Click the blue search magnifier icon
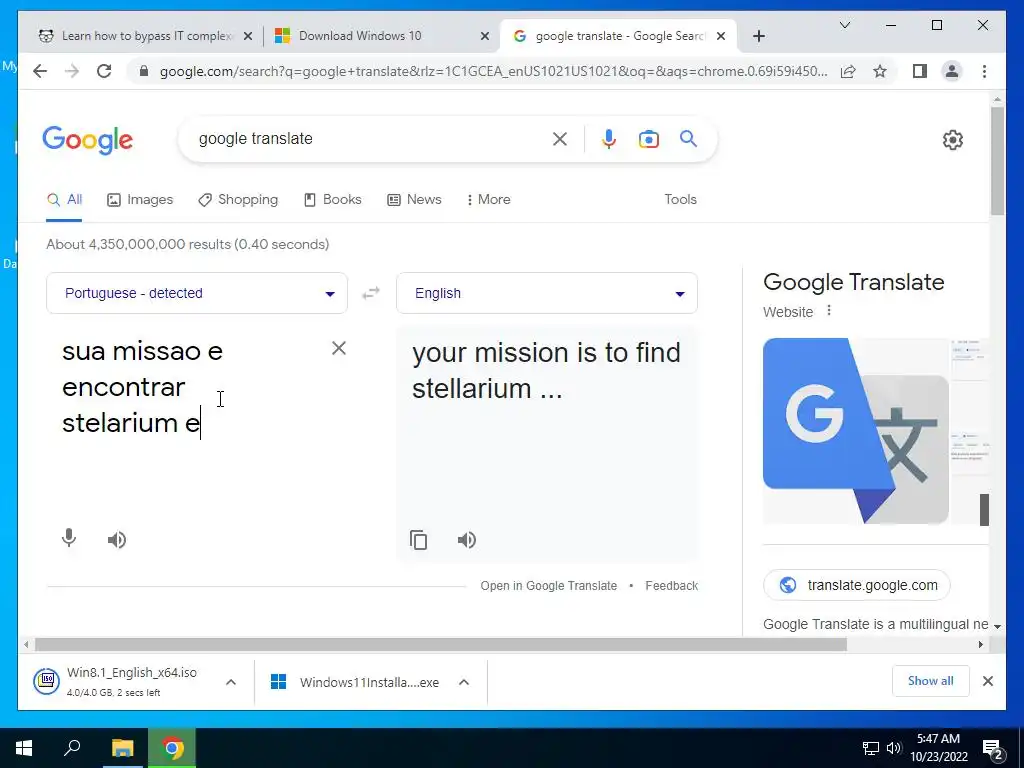Image resolution: width=1024 pixels, height=768 pixels. (x=688, y=138)
